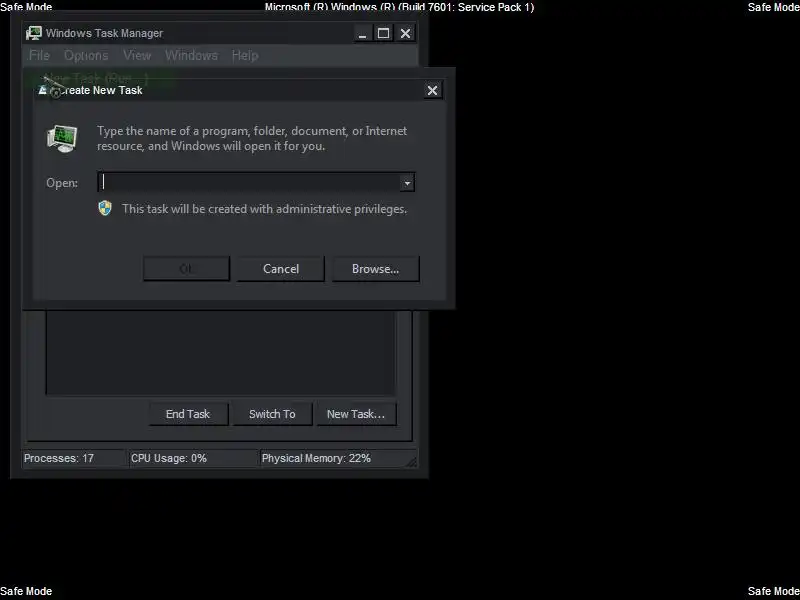800x600 pixels.
Task: Click the Windows Task Manager title bar icon
Action: tap(34, 33)
